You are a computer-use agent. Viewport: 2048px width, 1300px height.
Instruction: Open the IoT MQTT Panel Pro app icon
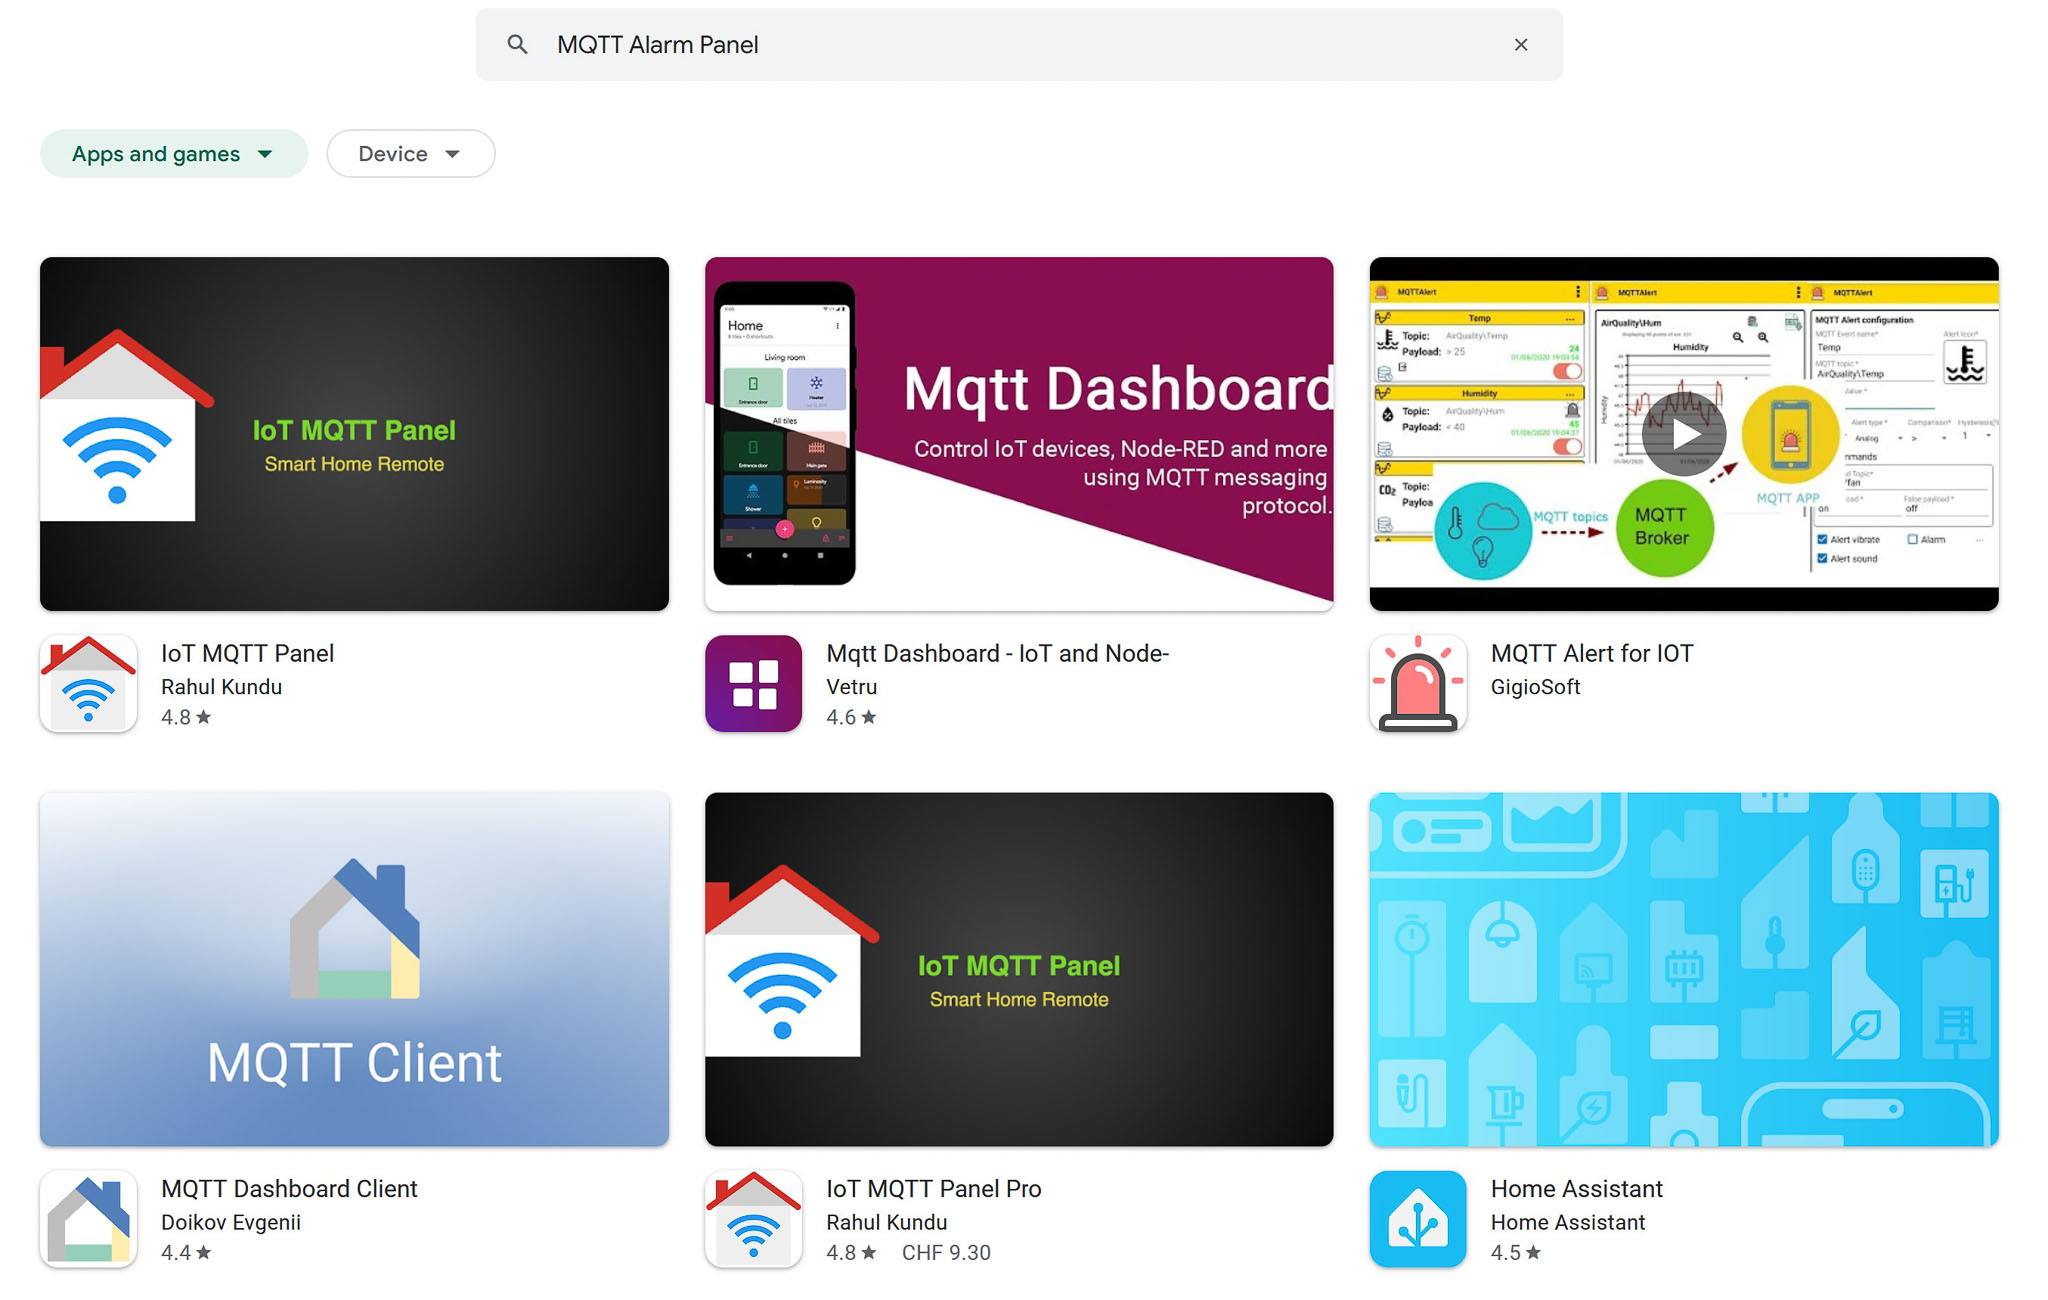753,1219
